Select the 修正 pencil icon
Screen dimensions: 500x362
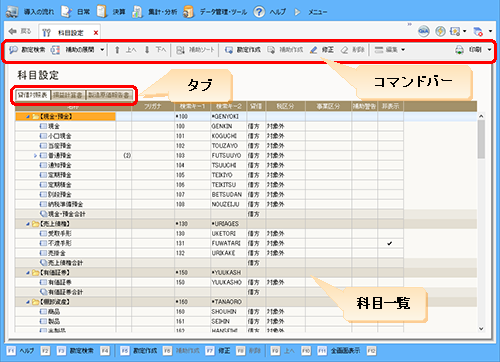313,50
